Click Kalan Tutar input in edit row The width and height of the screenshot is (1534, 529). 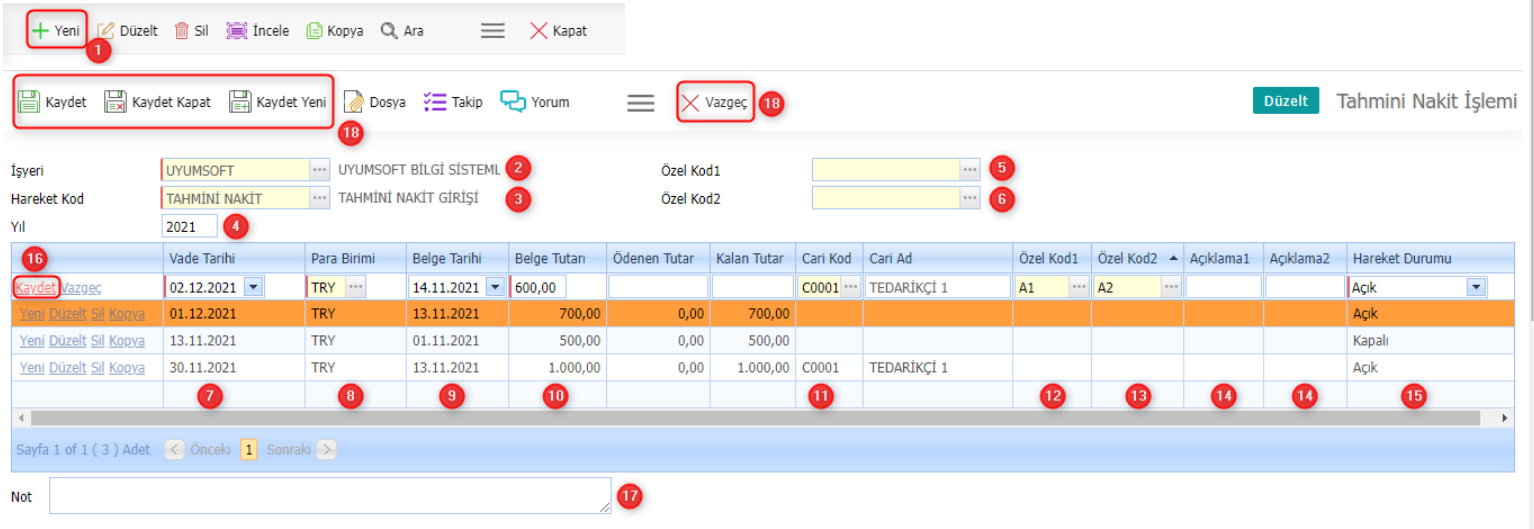(x=753, y=287)
